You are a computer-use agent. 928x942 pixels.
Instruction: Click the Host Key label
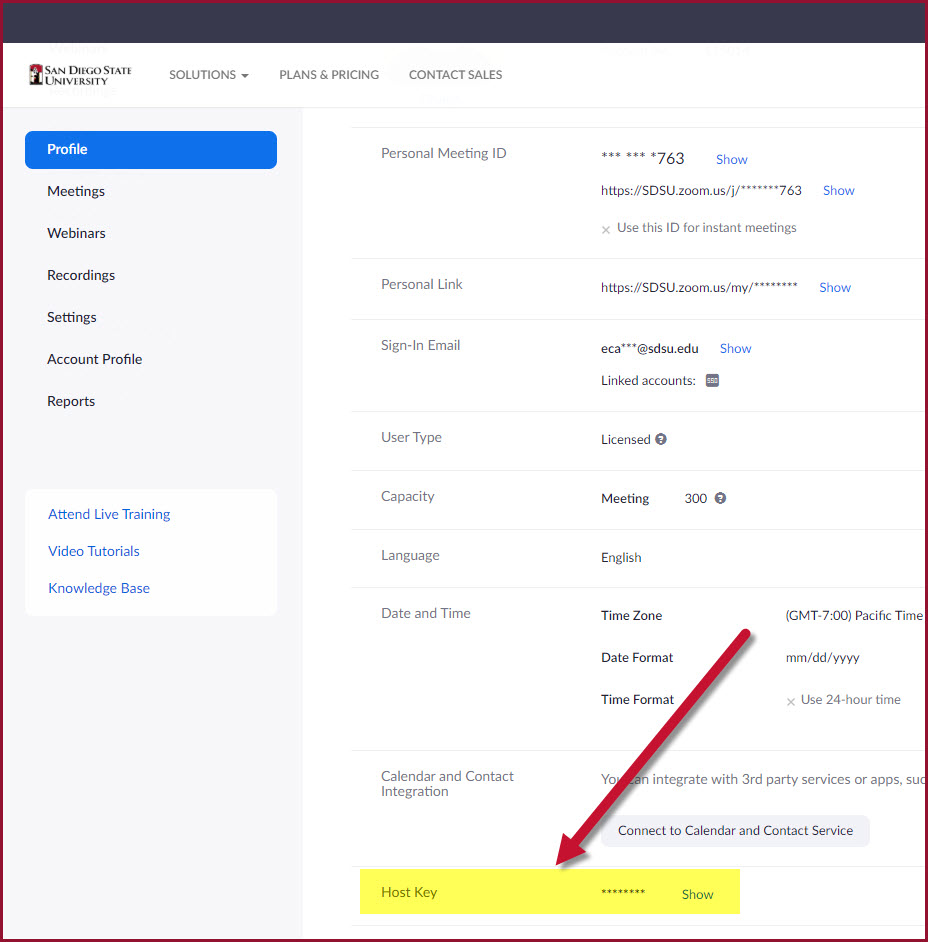click(x=409, y=893)
